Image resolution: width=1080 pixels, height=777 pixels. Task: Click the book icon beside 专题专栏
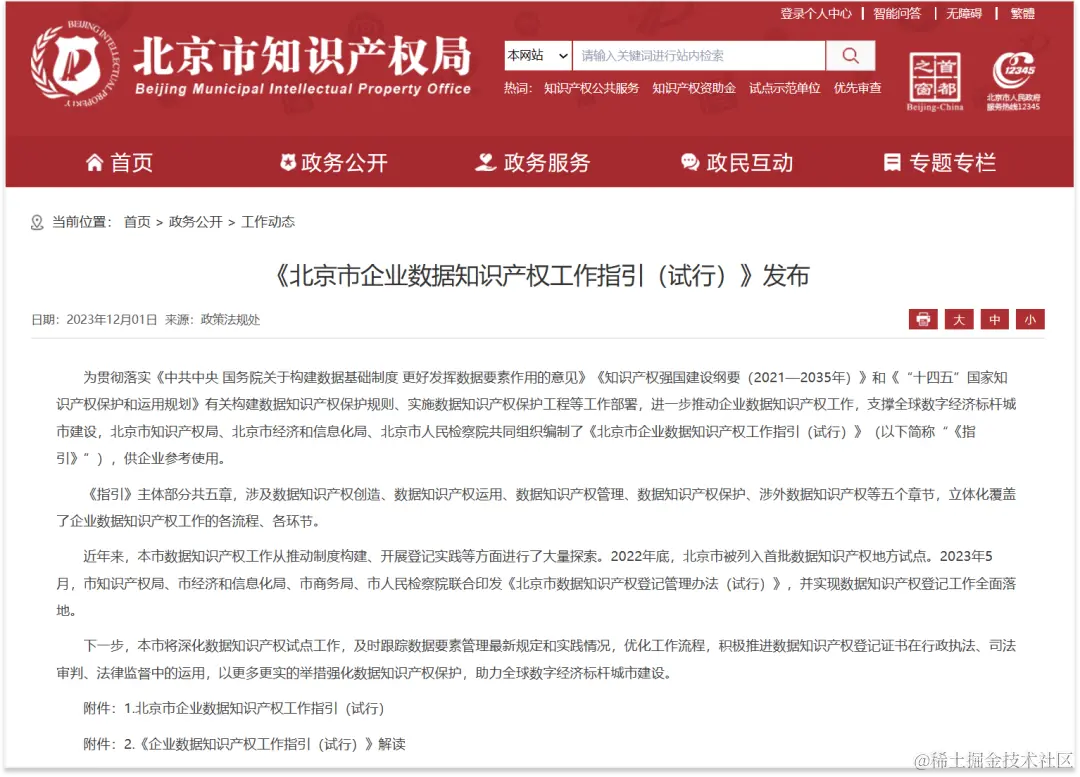point(892,162)
